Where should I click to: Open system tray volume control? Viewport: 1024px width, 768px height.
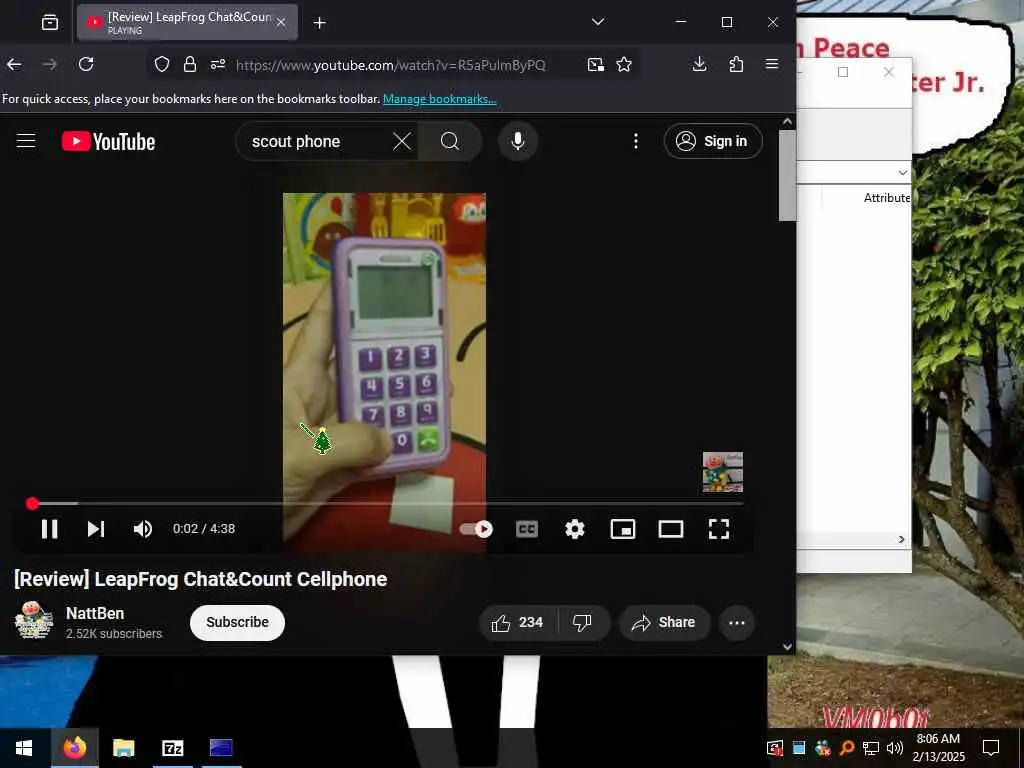[895, 748]
